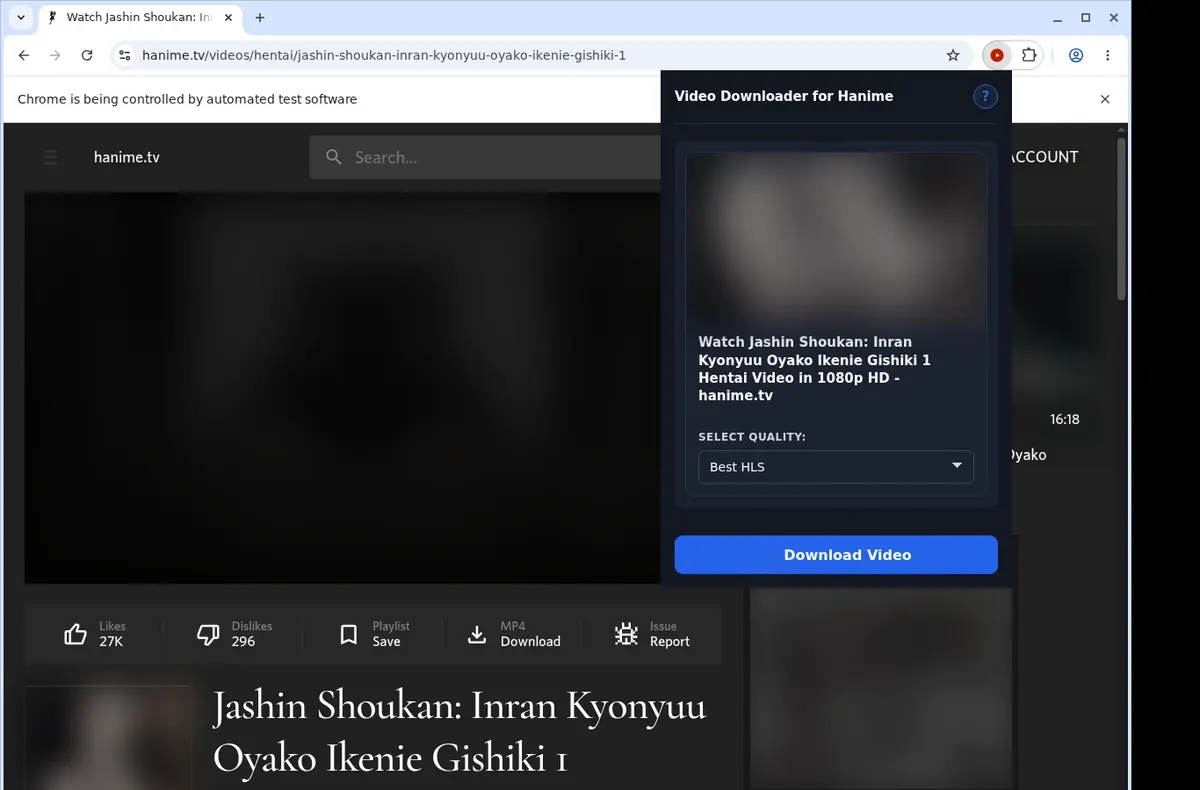Open the cover thumbnail beside the title
The image size is (1200, 790).
click(108, 737)
